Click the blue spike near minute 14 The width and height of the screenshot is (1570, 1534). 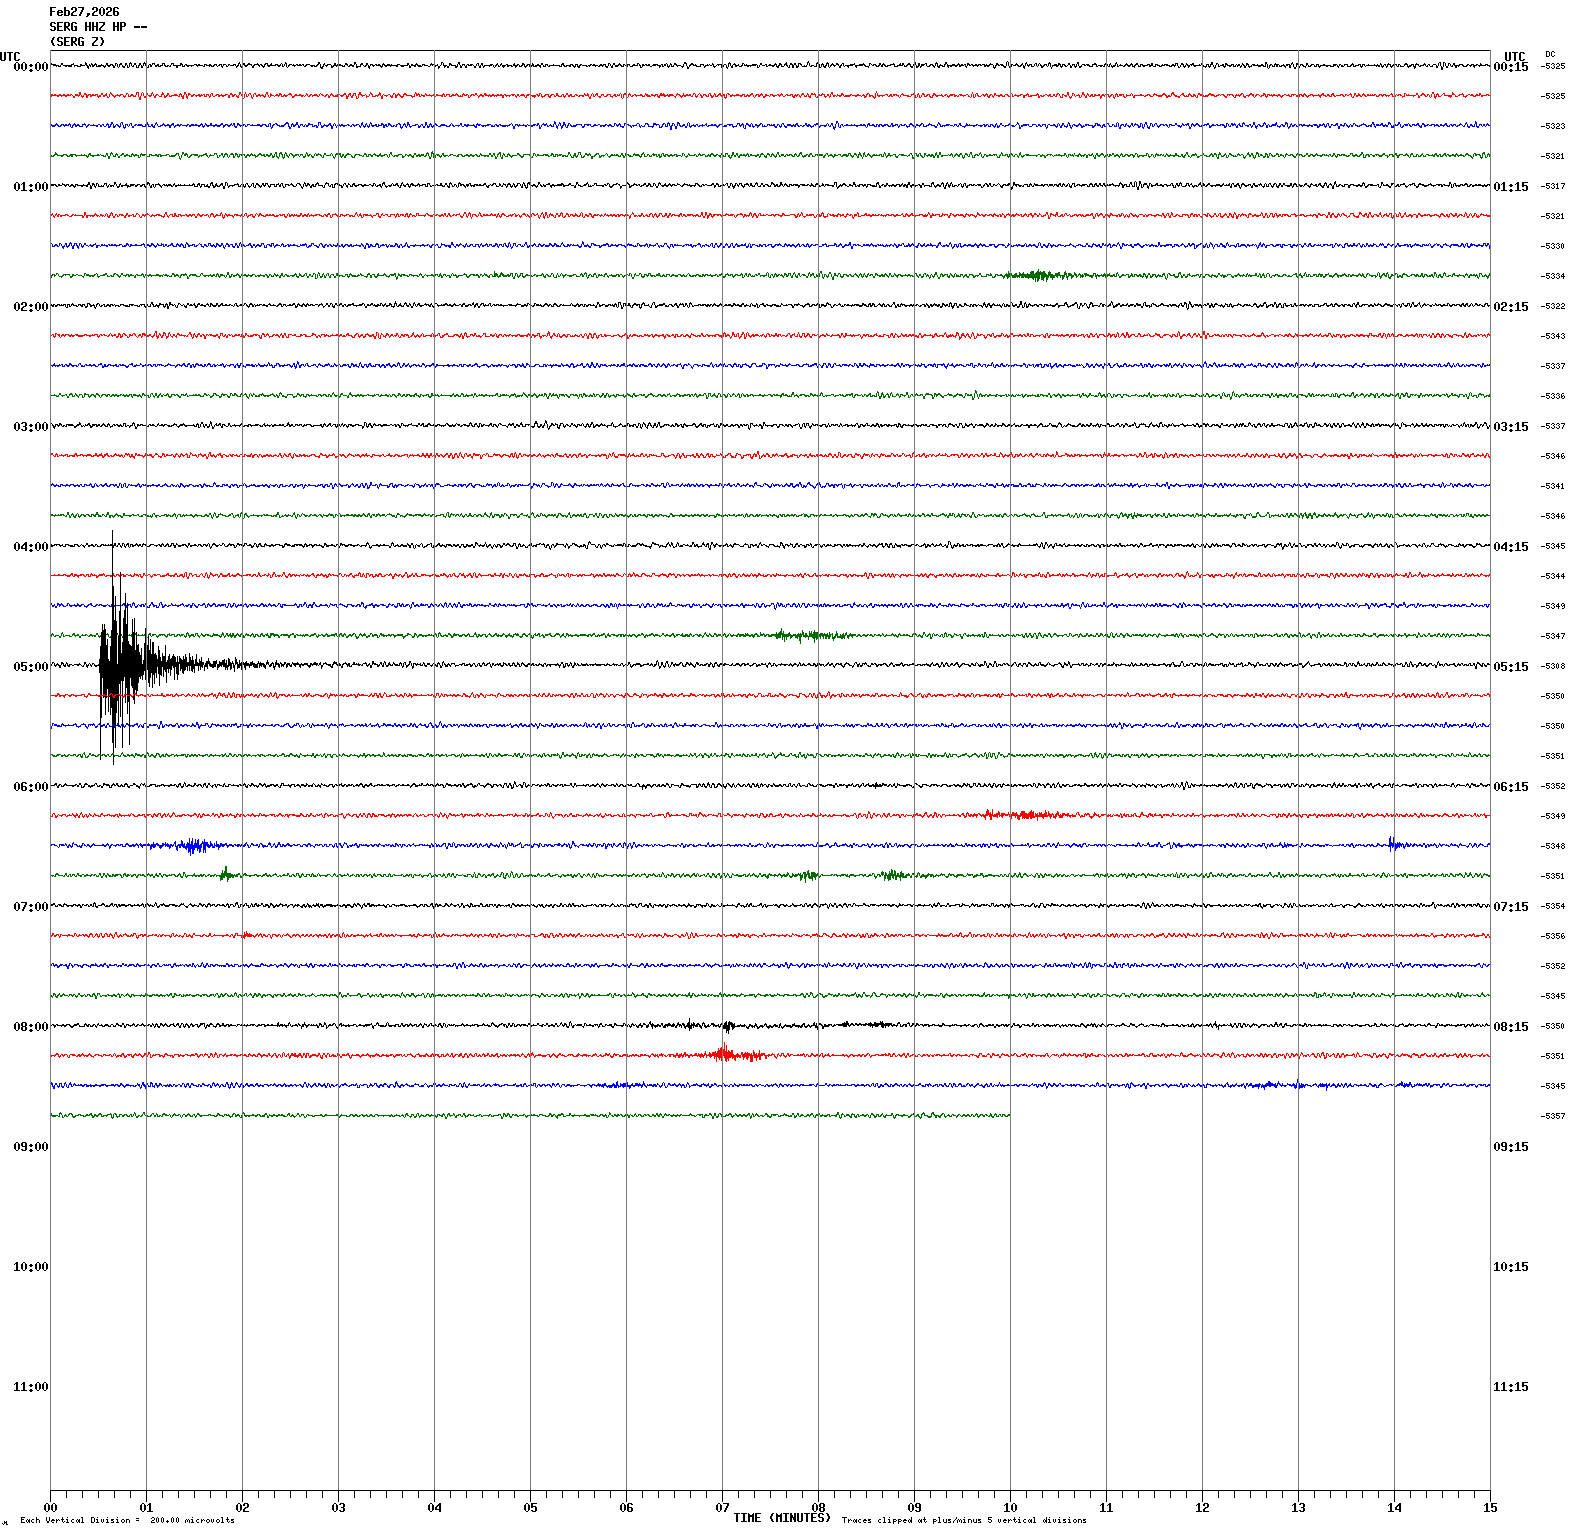point(1392,844)
